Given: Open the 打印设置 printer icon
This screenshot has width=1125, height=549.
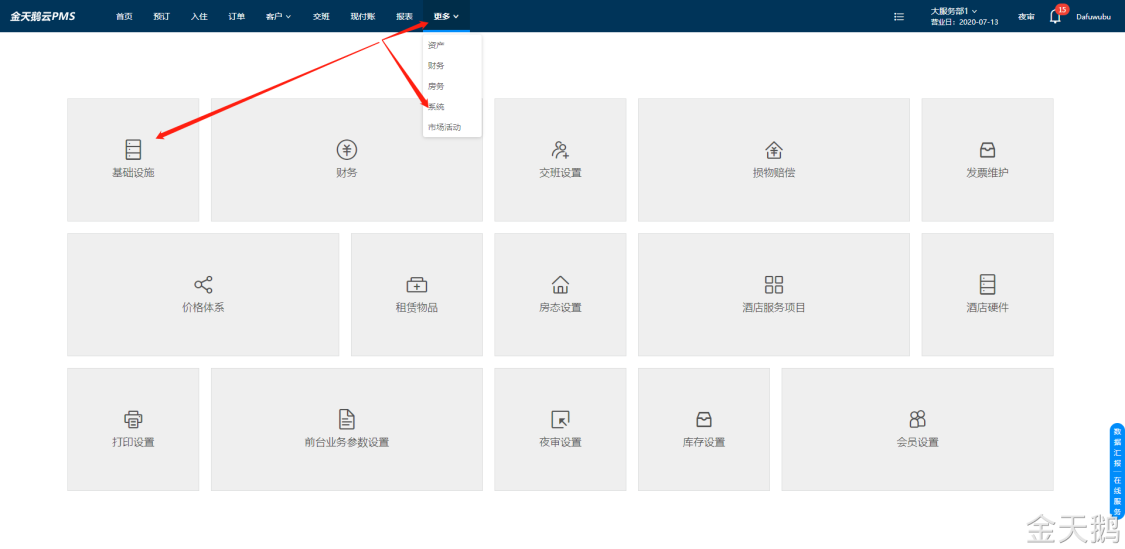Looking at the screenshot, I should 133,419.
